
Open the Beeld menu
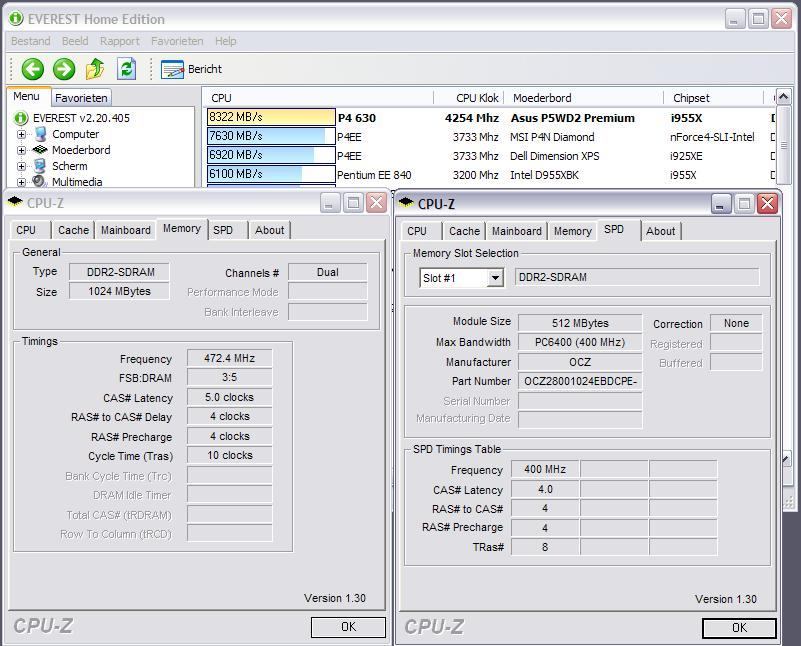point(75,41)
